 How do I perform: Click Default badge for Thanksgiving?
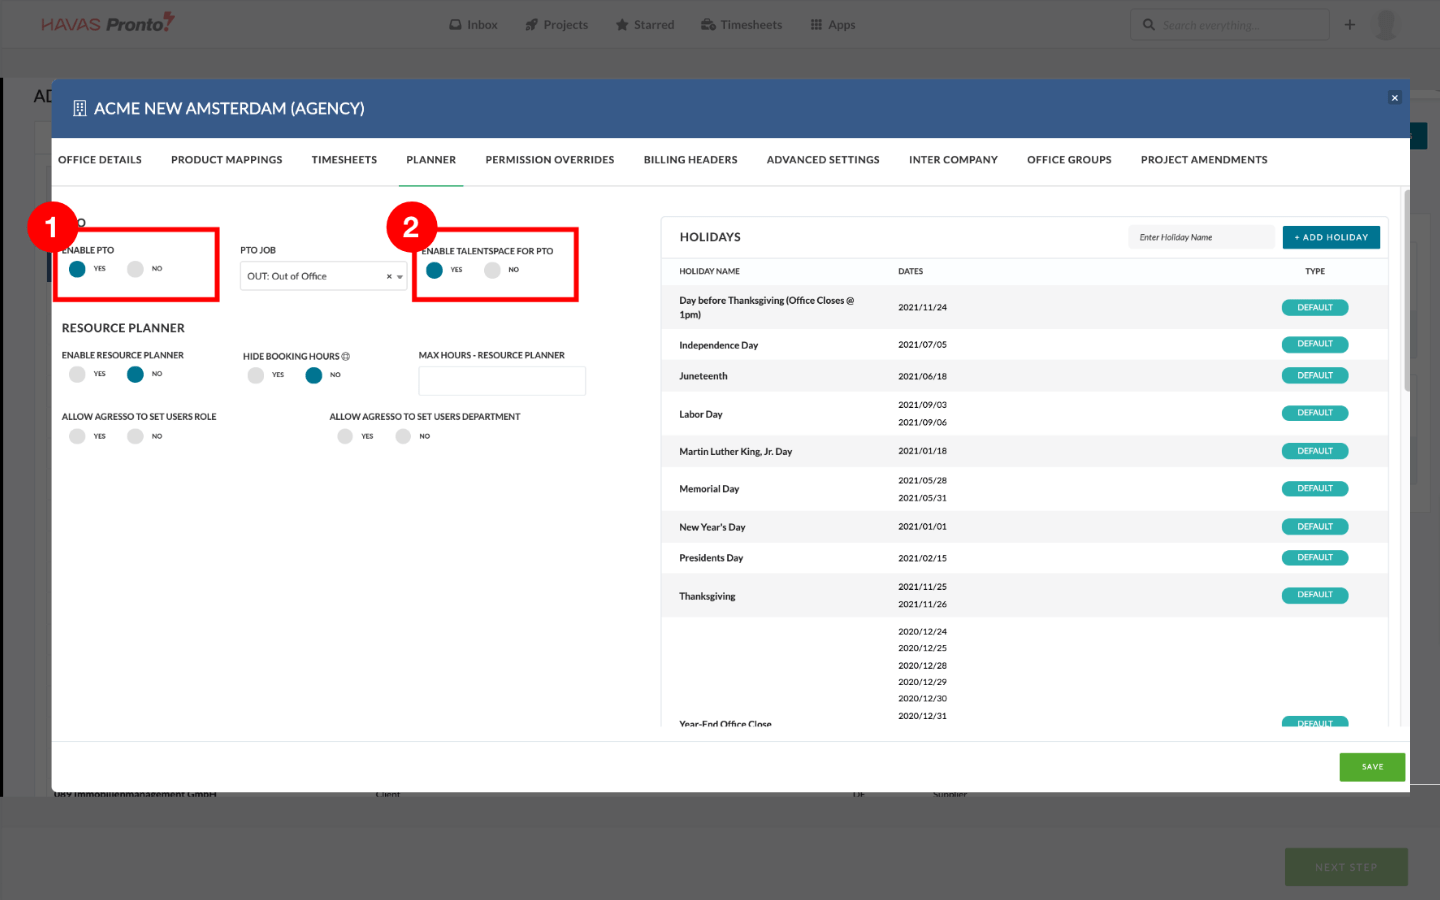pos(1315,595)
